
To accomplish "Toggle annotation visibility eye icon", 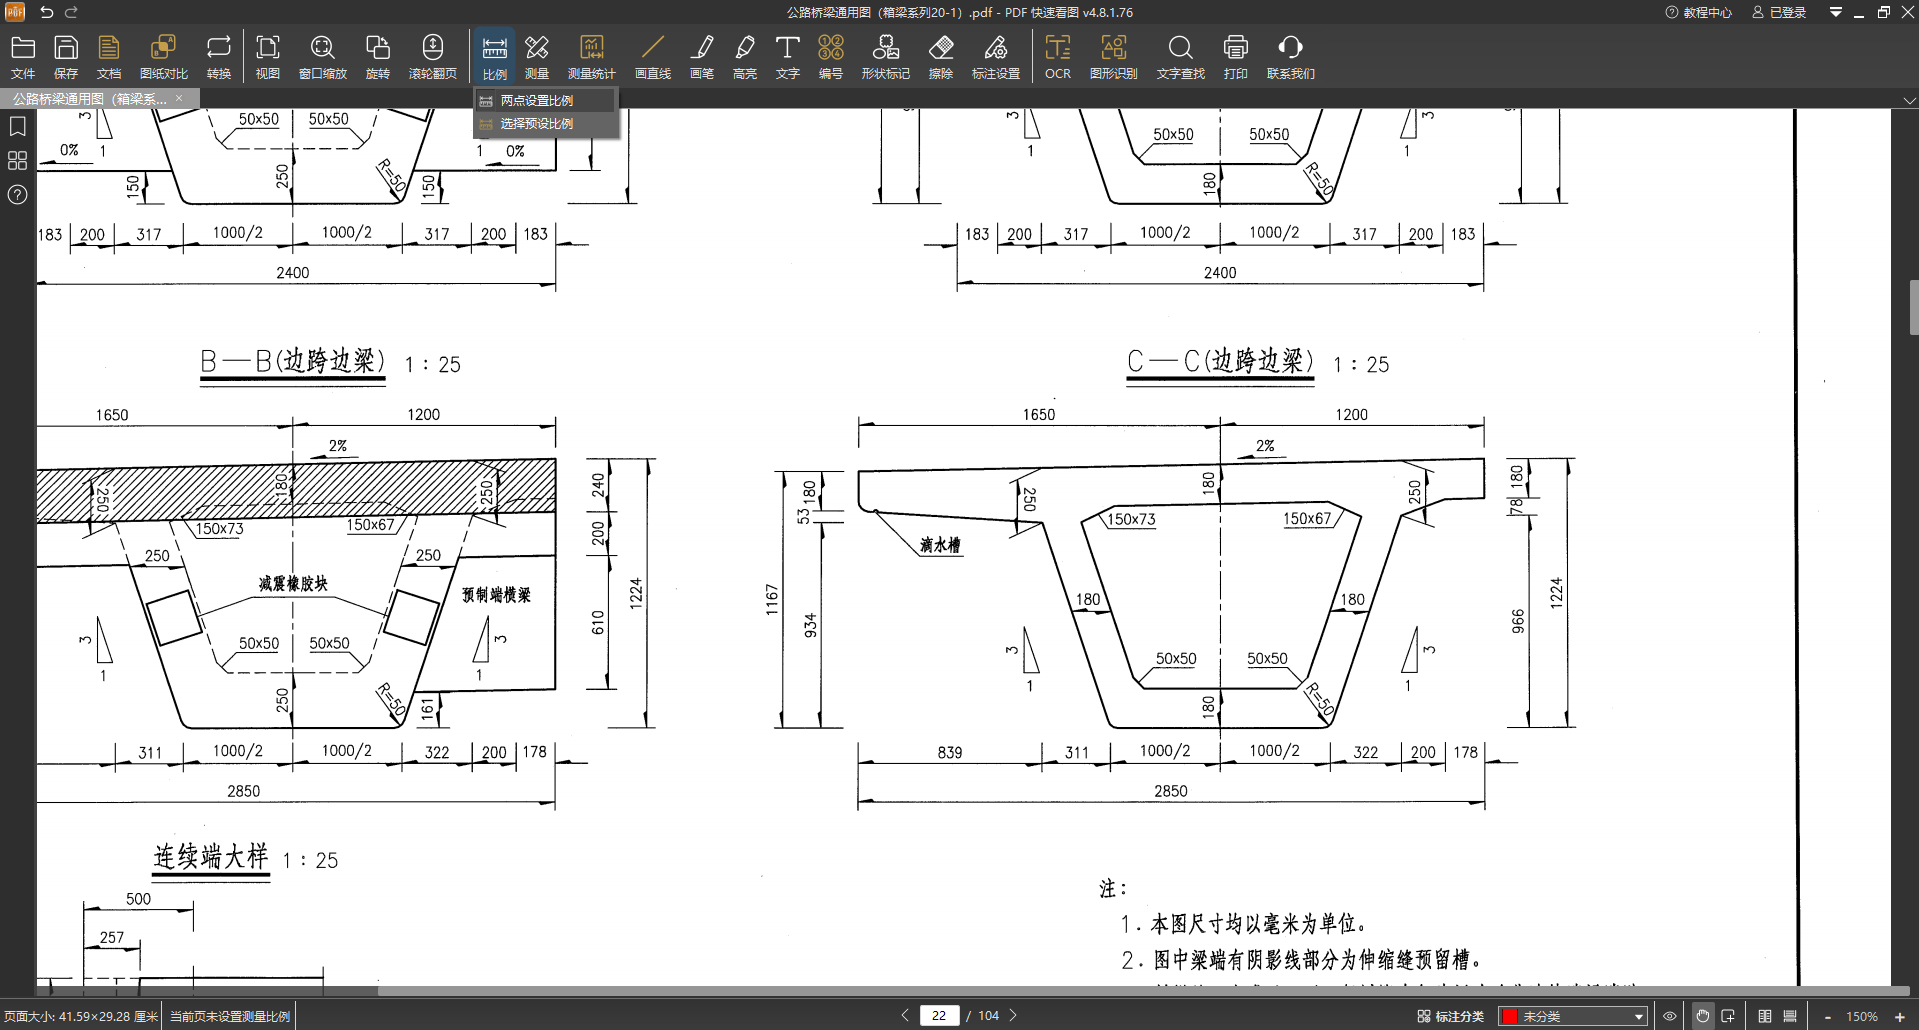I will click(x=1669, y=1016).
